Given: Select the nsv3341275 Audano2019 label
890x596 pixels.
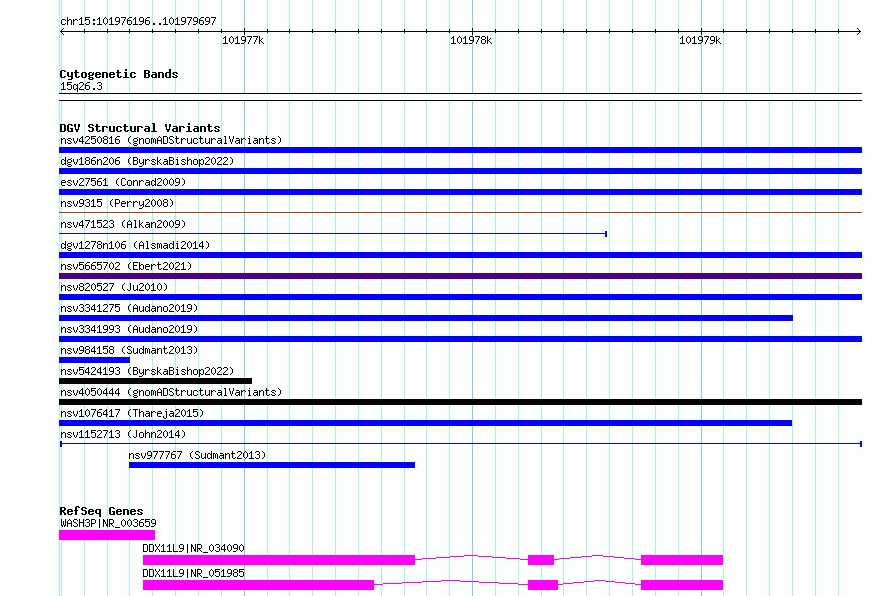Looking at the screenshot, I should click(x=129, y=308).
